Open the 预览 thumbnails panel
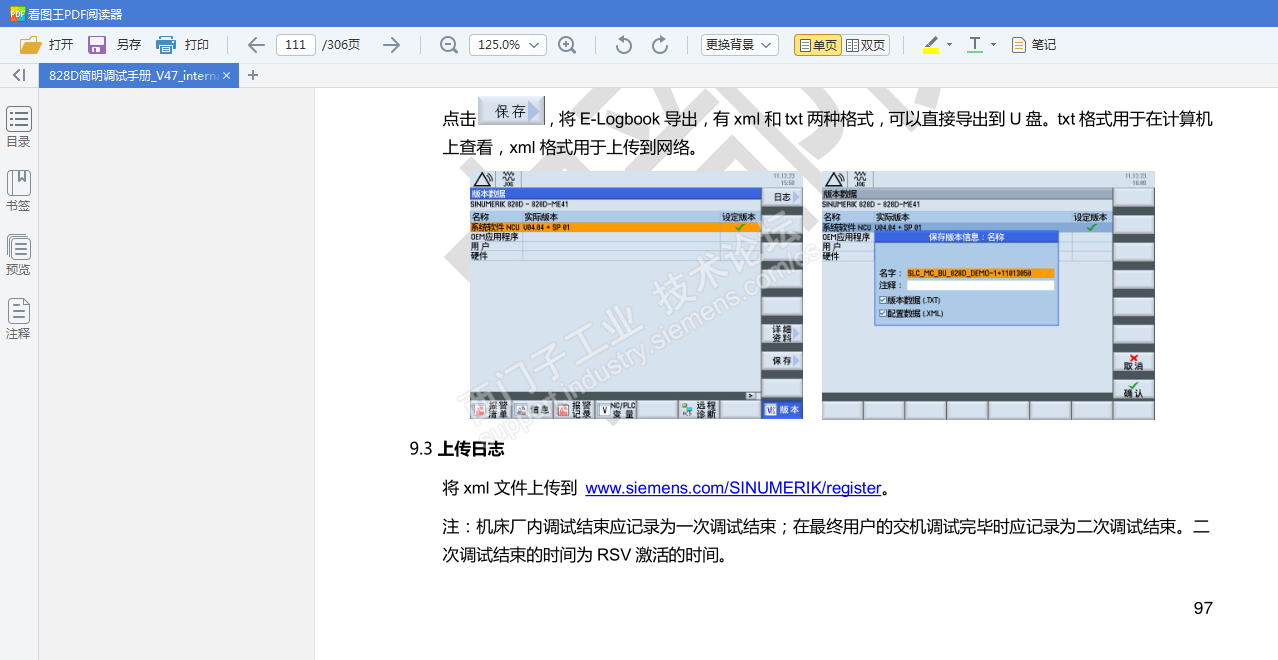Image resolution: width=1278 pixels, height=660 pixels. point(19,255)
